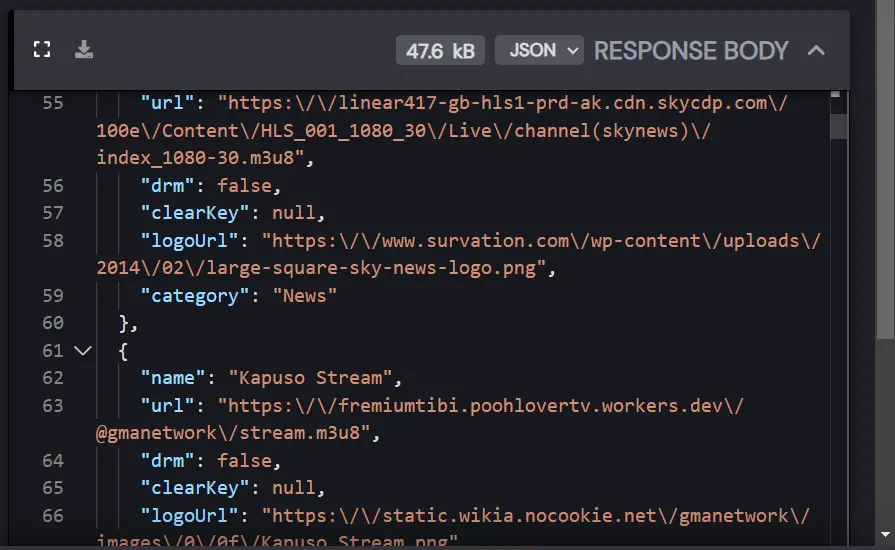Image resolution: width=895 pixels, height=550 pixels.
Task: Click the RESPONSE BODY heading
Action: 691,50
